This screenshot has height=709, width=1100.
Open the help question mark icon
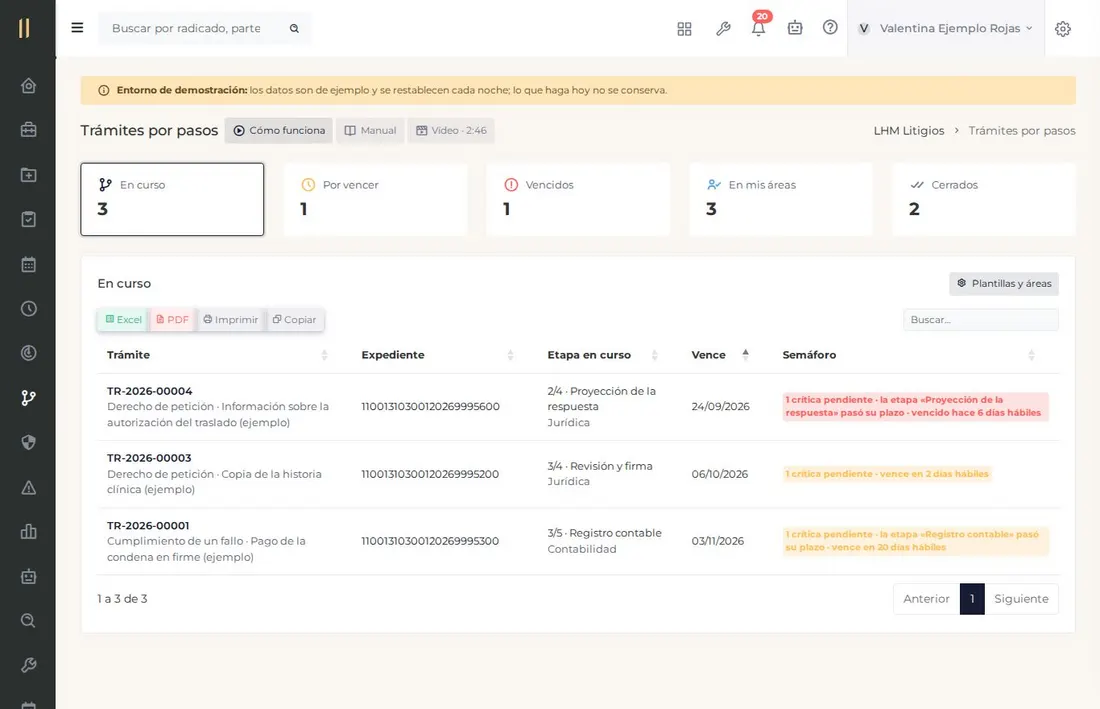point(830,27)
